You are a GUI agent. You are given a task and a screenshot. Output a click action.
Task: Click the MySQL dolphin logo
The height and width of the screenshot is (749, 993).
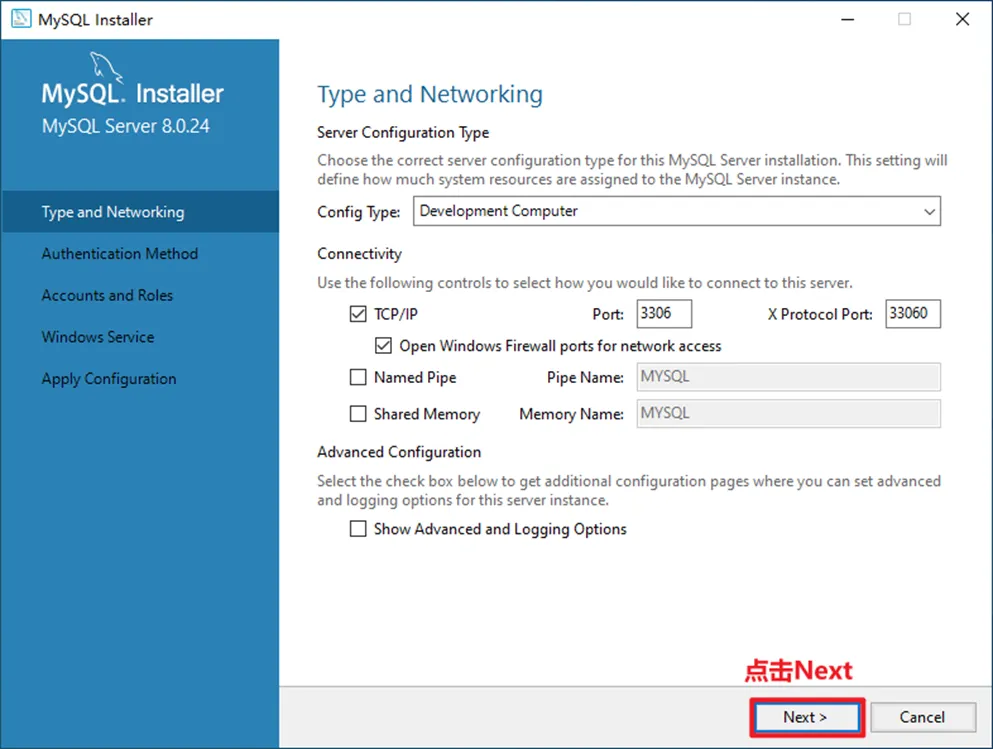pos(108,68)
